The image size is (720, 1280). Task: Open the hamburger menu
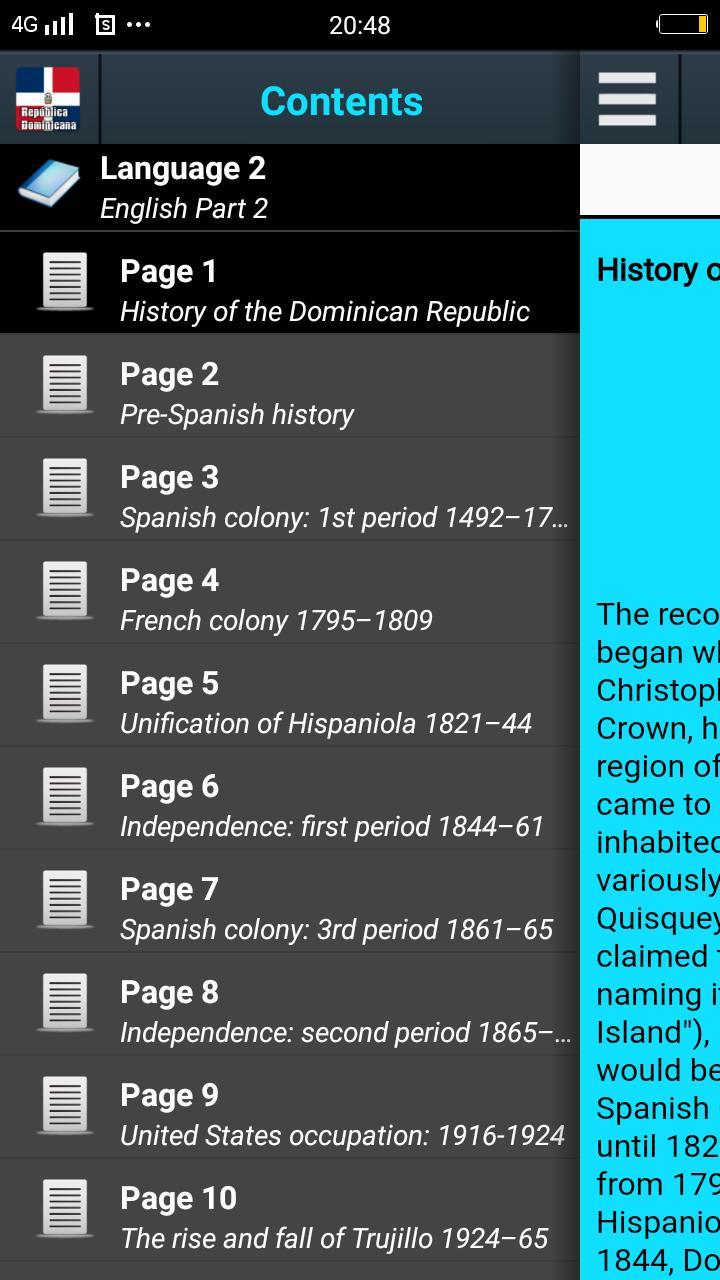[x=627, y=99]
